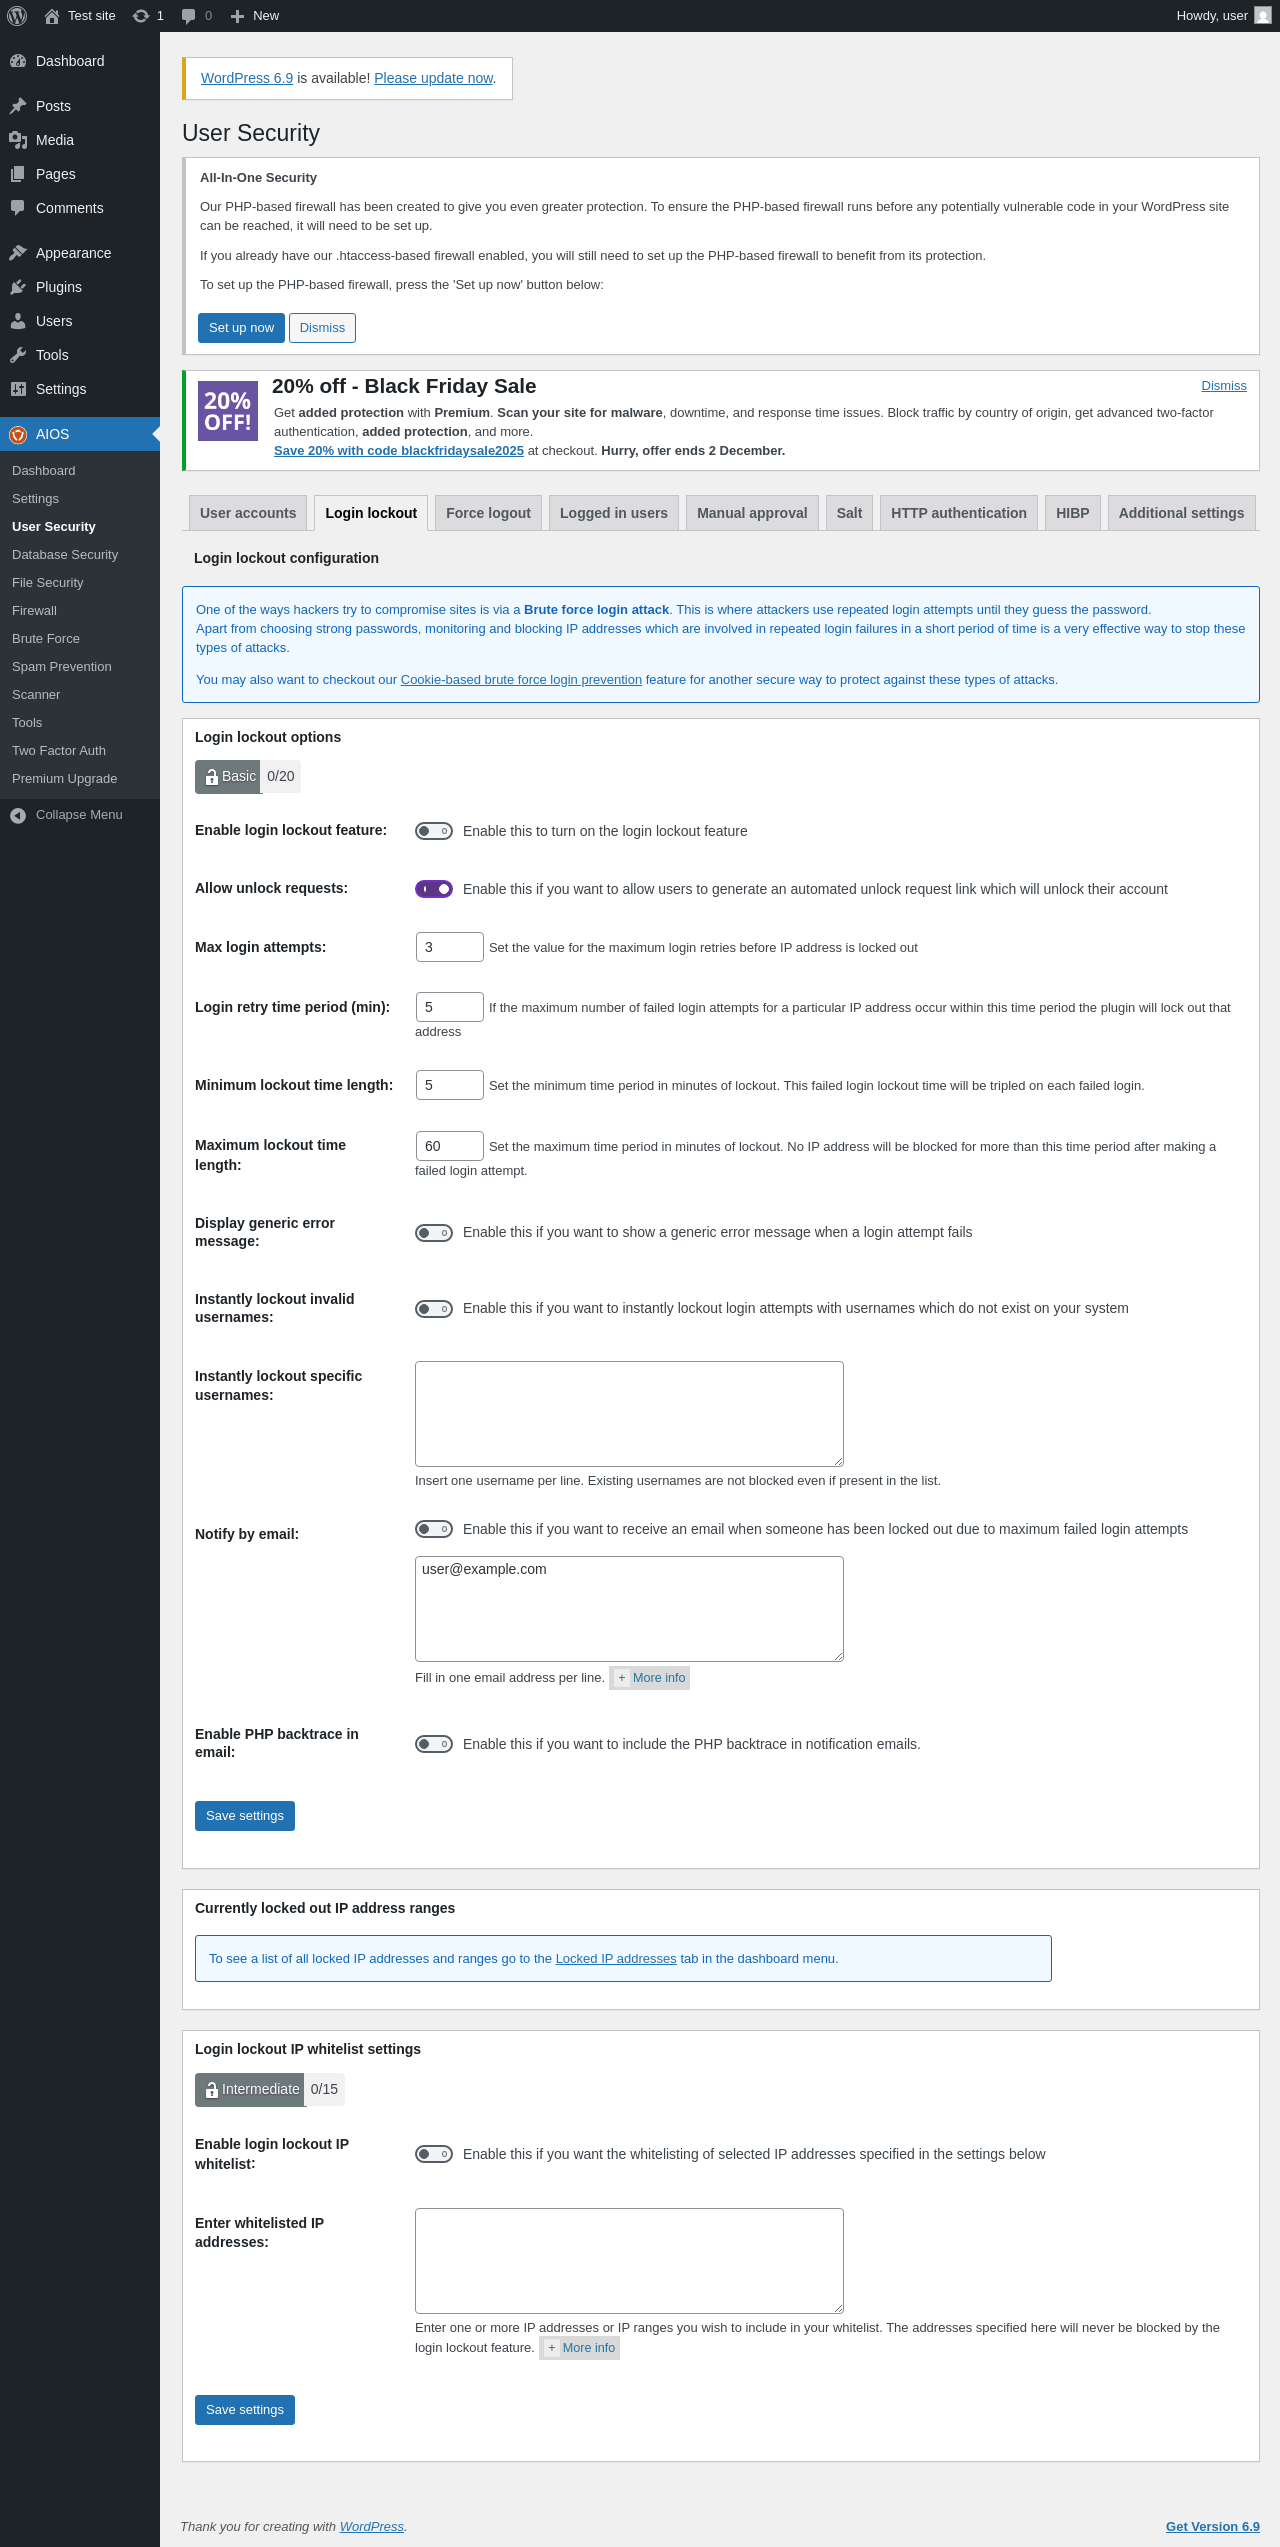This screenshot has width=1280, height=2547.
Task: Expand More info under whitelist IP field
Action: click(x=580, y=2348)
